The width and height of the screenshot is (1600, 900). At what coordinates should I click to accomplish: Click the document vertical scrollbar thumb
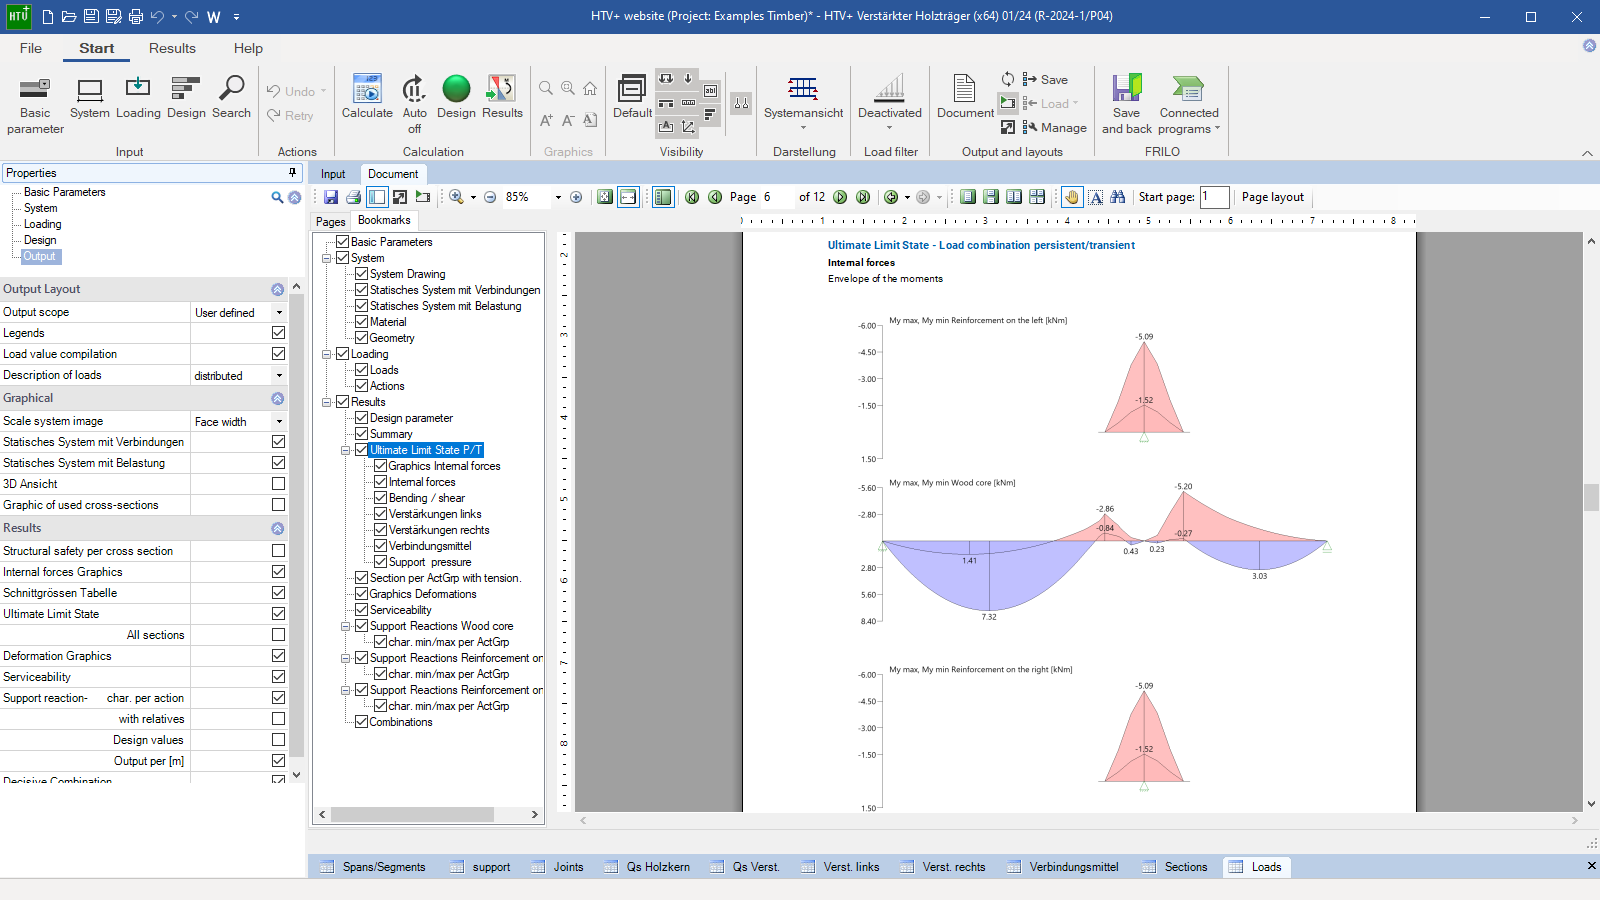pos(1591,497)
